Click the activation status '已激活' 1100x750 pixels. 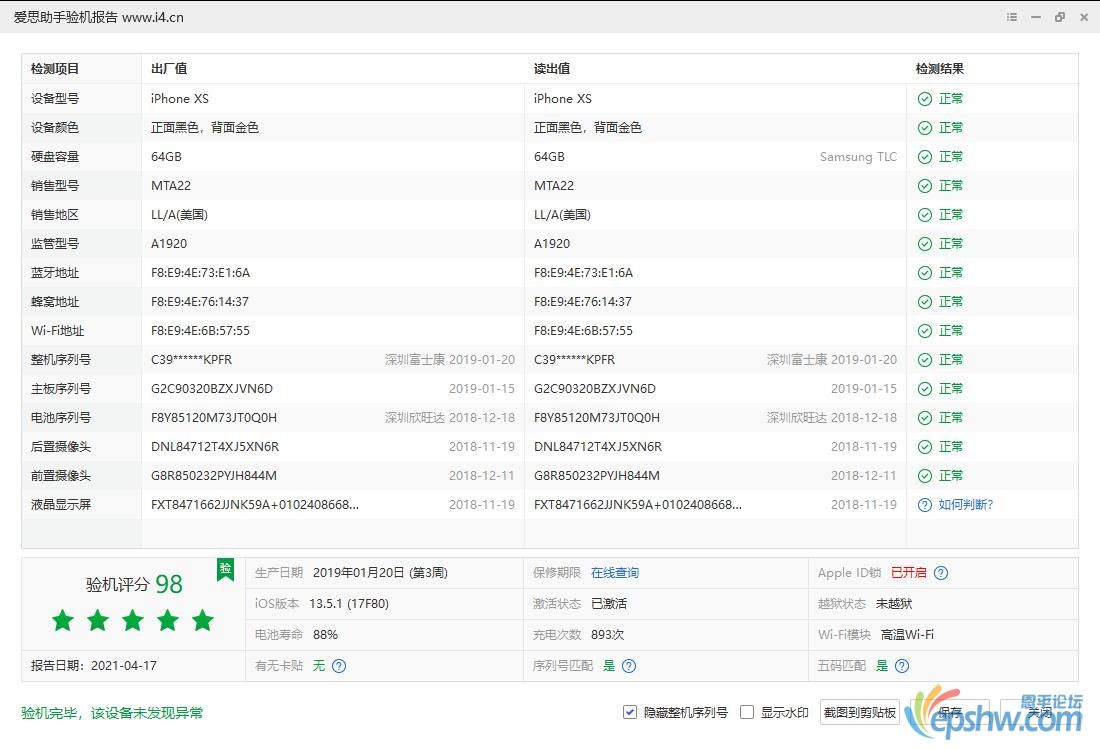click(609, 603)
